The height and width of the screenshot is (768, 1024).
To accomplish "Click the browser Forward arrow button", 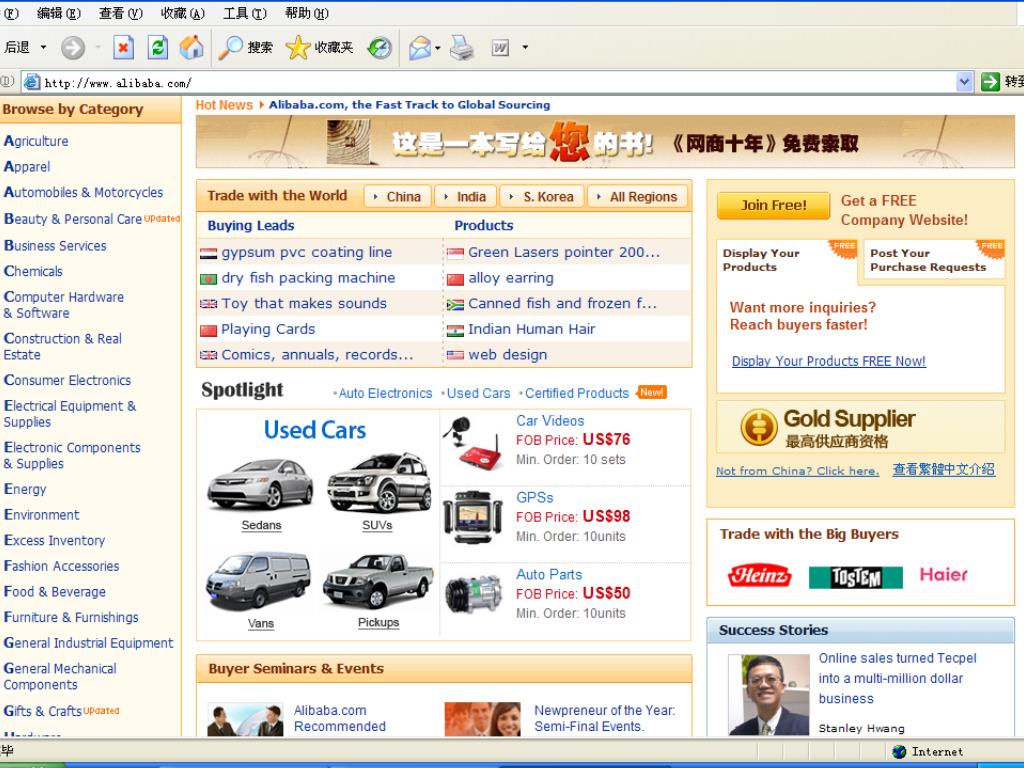I will coord(73,47).
